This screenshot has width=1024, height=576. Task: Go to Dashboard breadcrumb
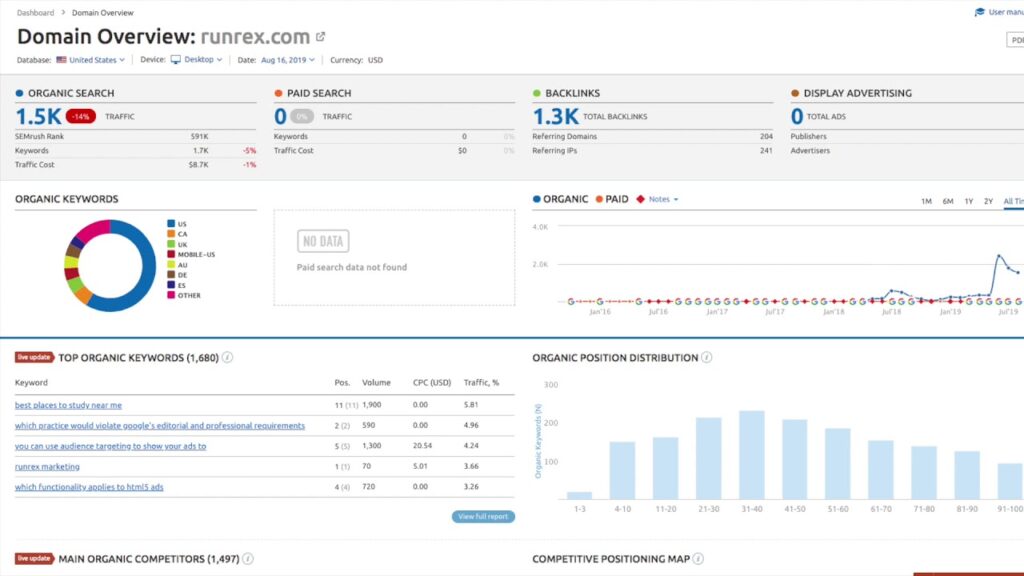35,12
